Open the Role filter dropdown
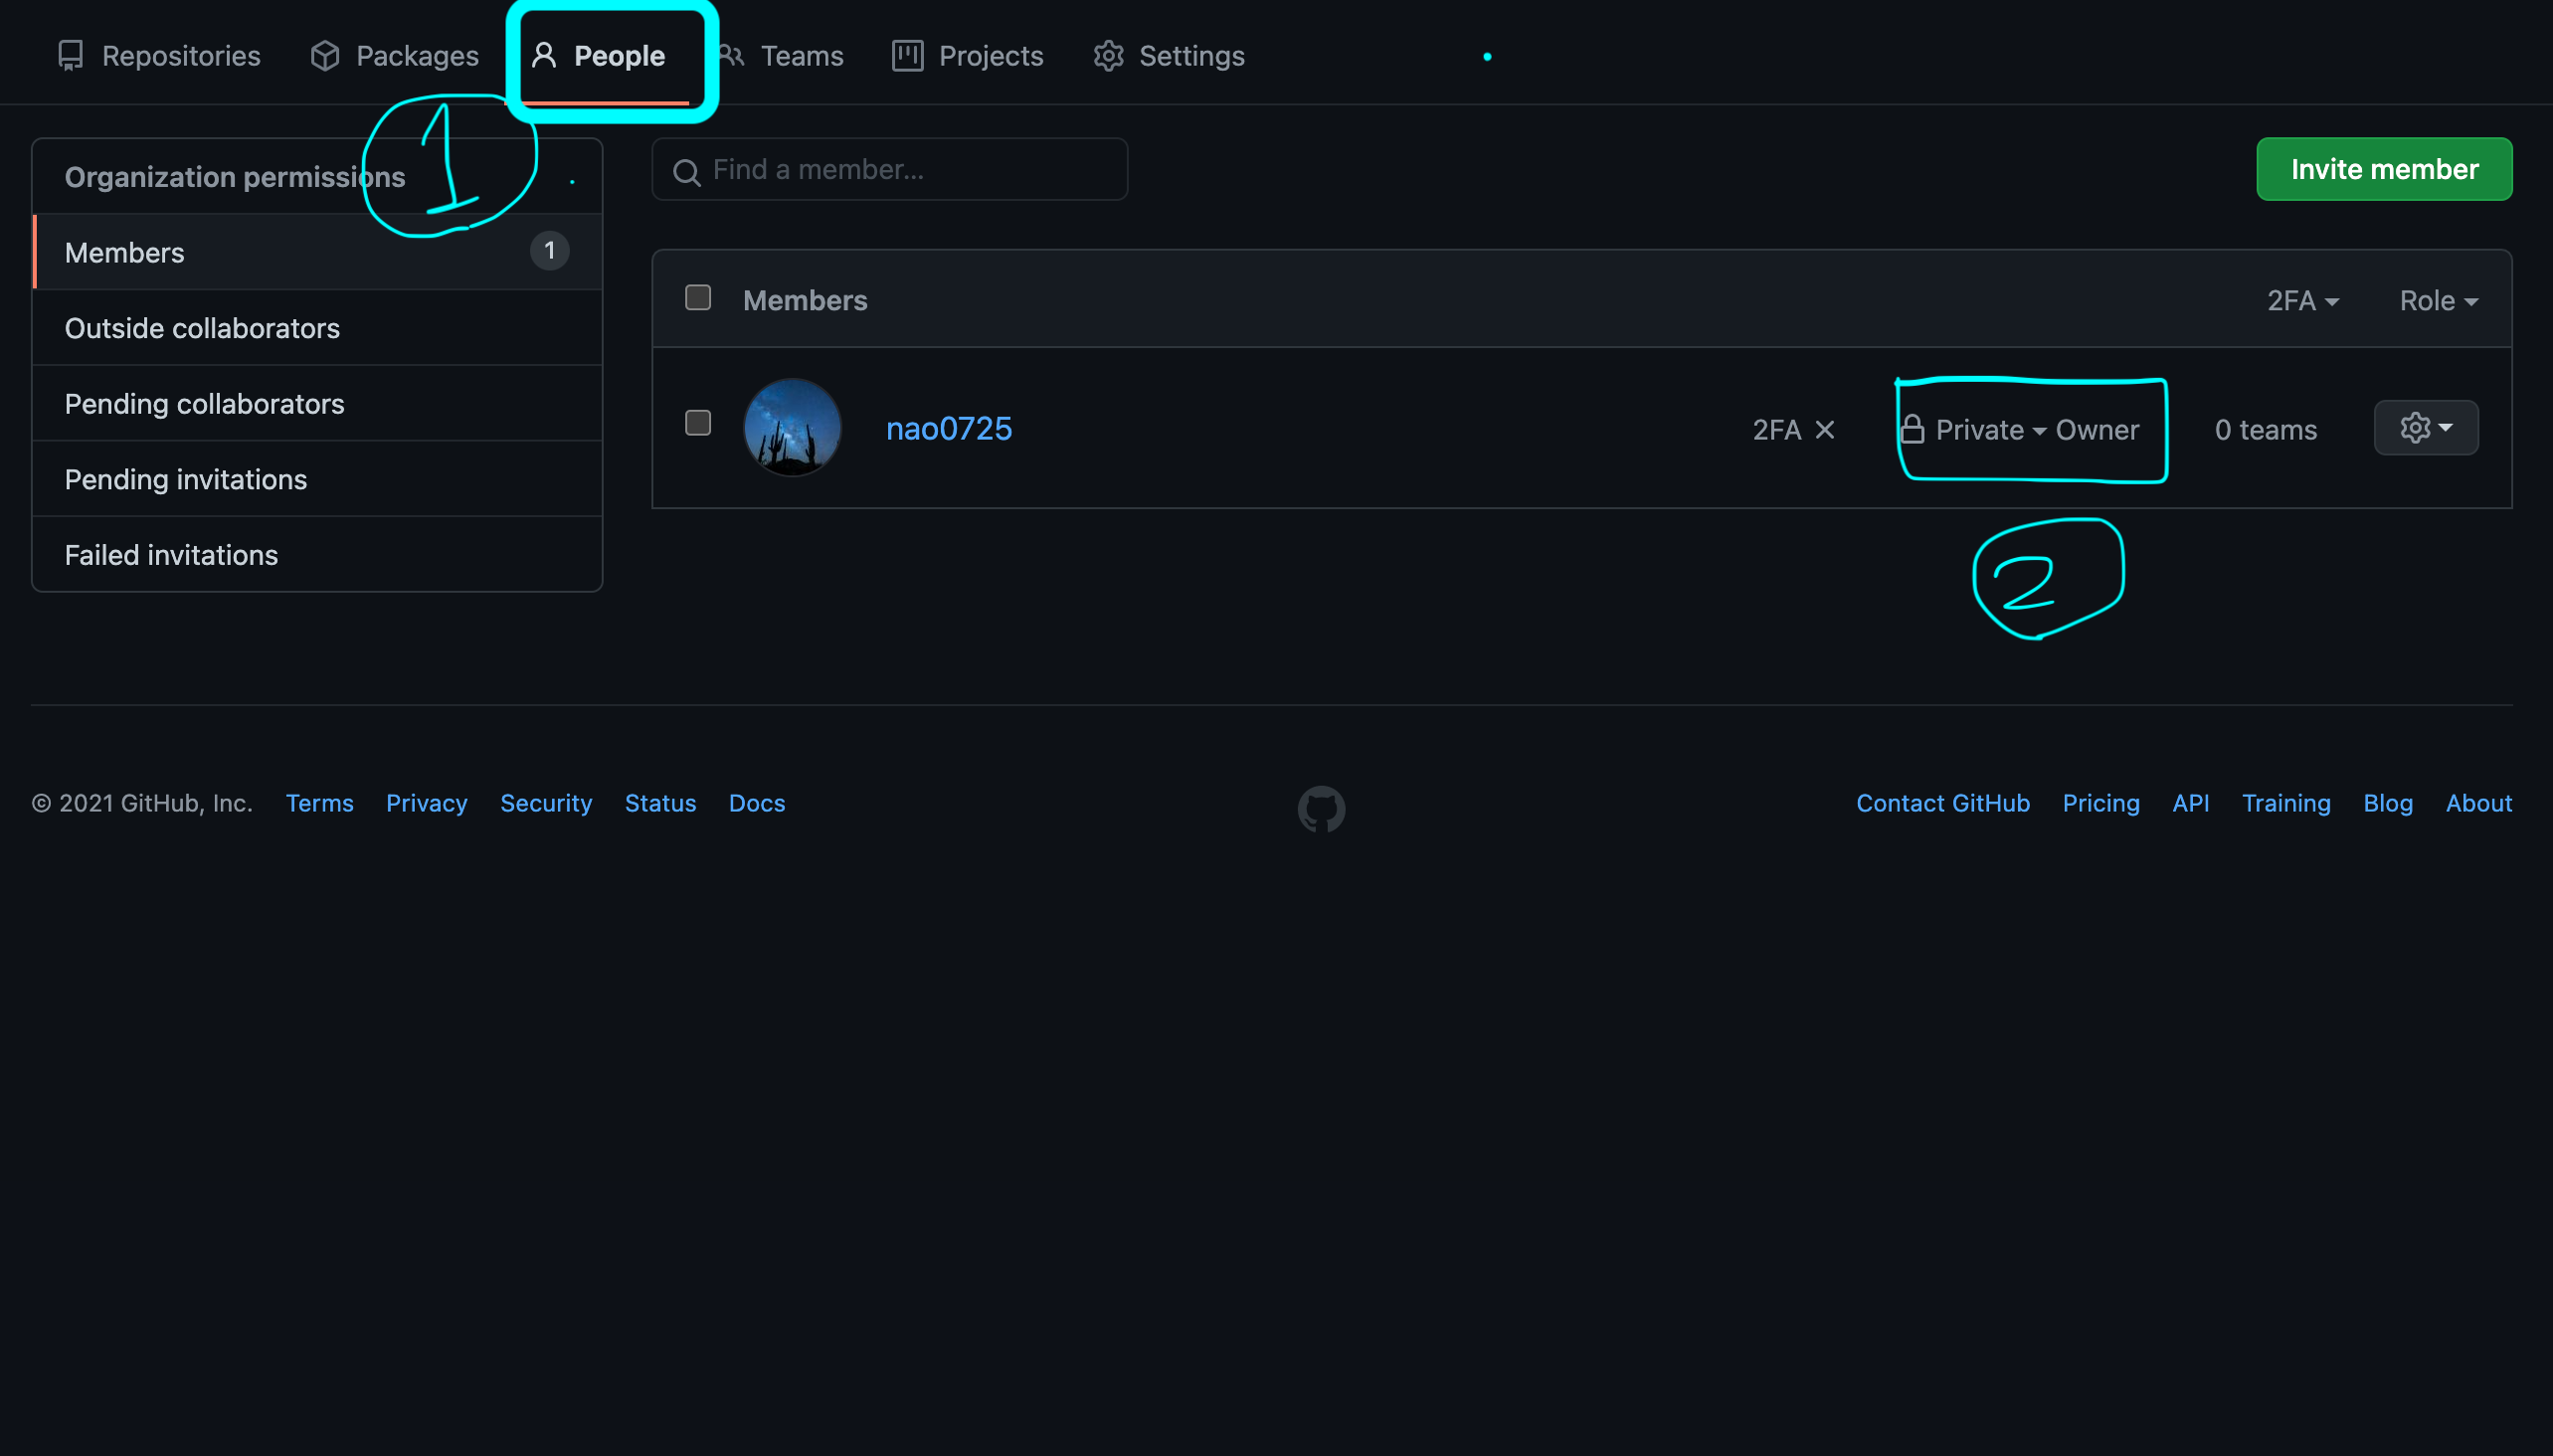 2438,301
